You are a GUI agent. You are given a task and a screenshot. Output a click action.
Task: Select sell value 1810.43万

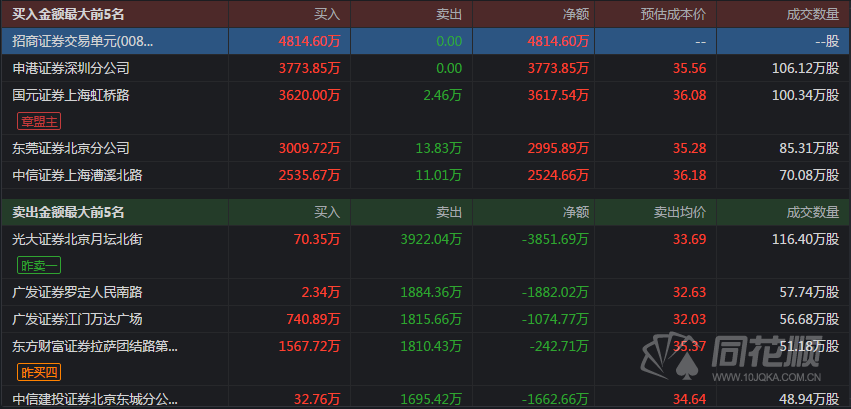[x=431, y=346]
